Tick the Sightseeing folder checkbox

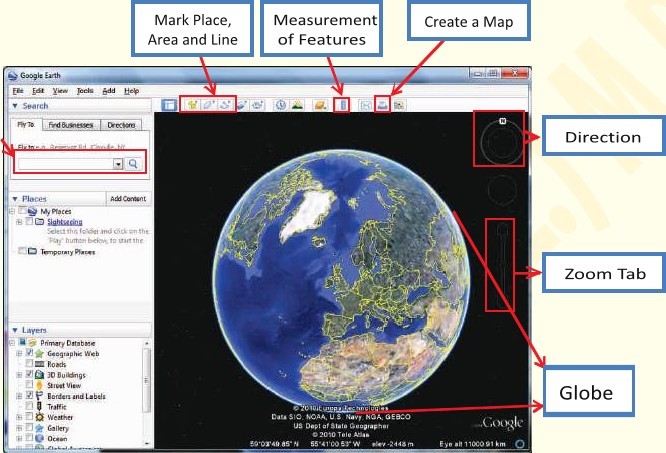click(29, 221)
